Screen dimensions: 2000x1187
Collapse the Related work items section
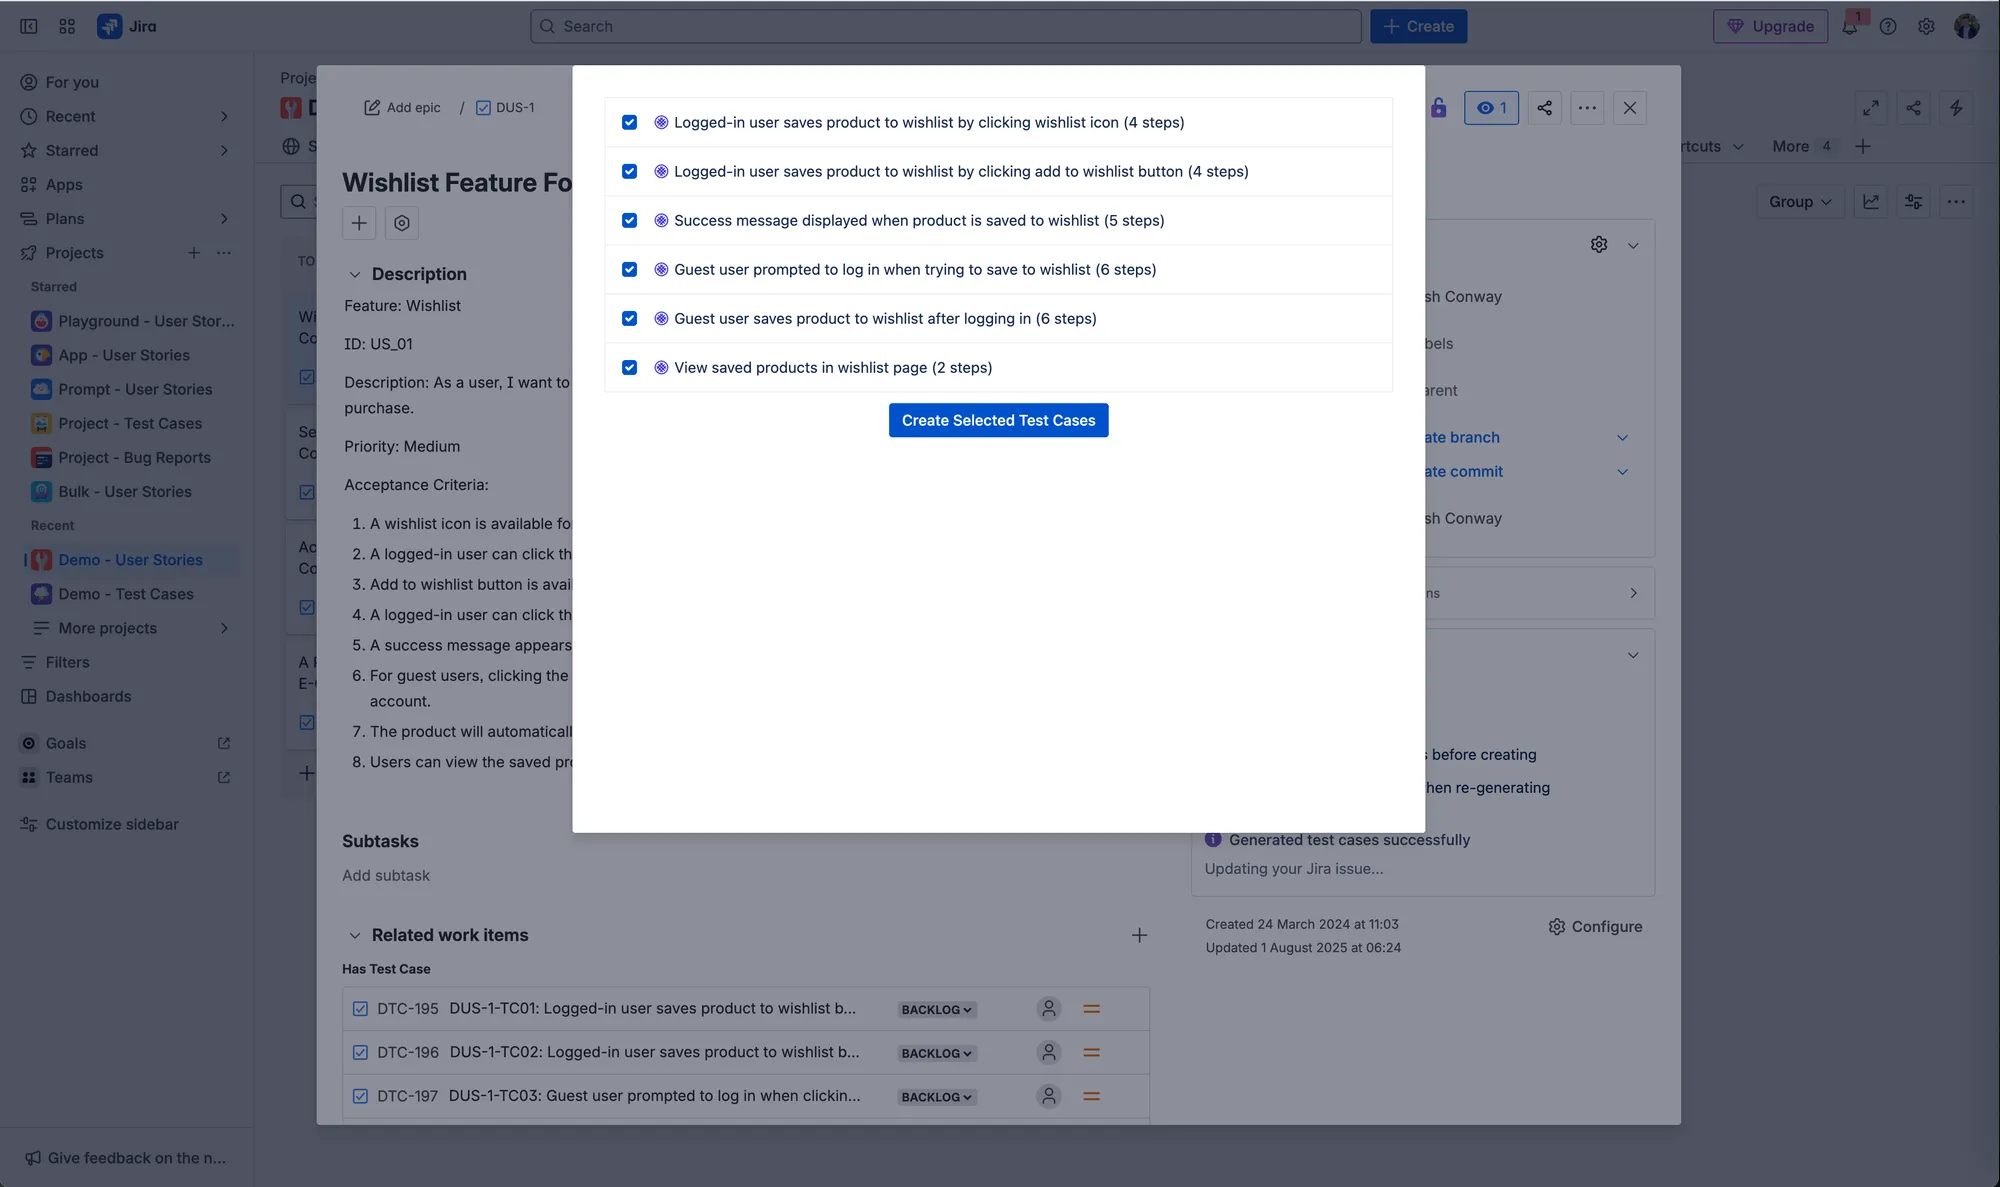coord(355,934)
